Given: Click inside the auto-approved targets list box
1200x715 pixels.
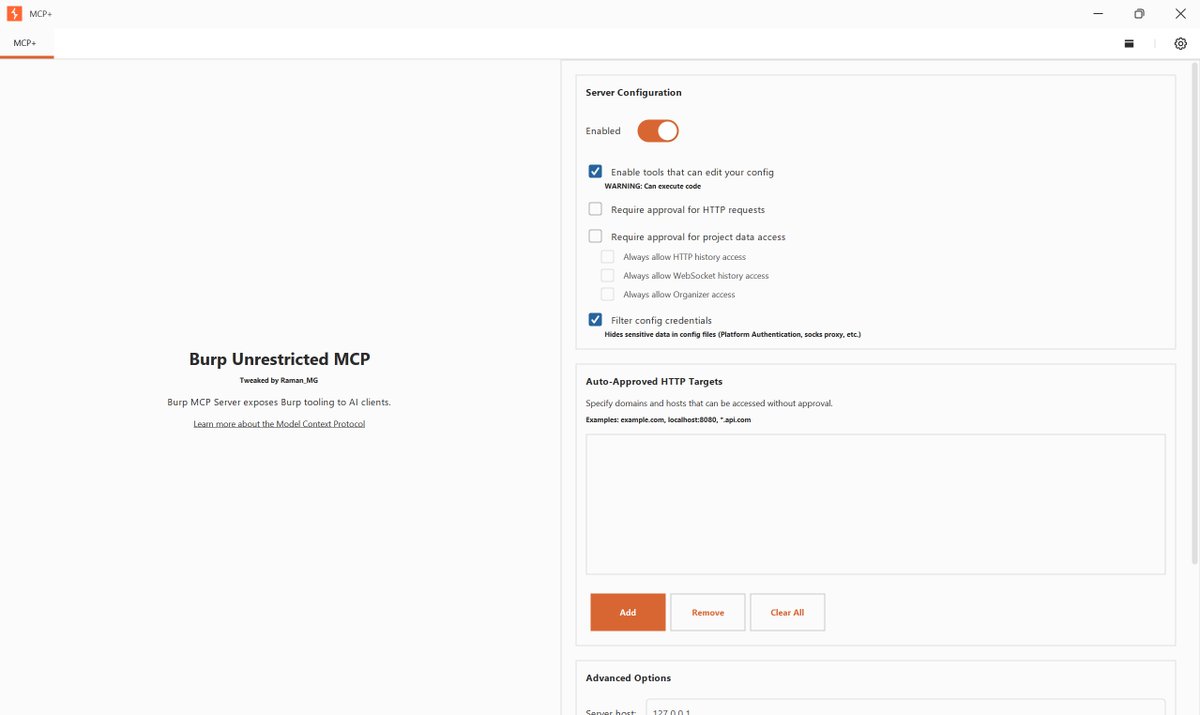Looking at the screenshot, I should (x=875, y=504).
